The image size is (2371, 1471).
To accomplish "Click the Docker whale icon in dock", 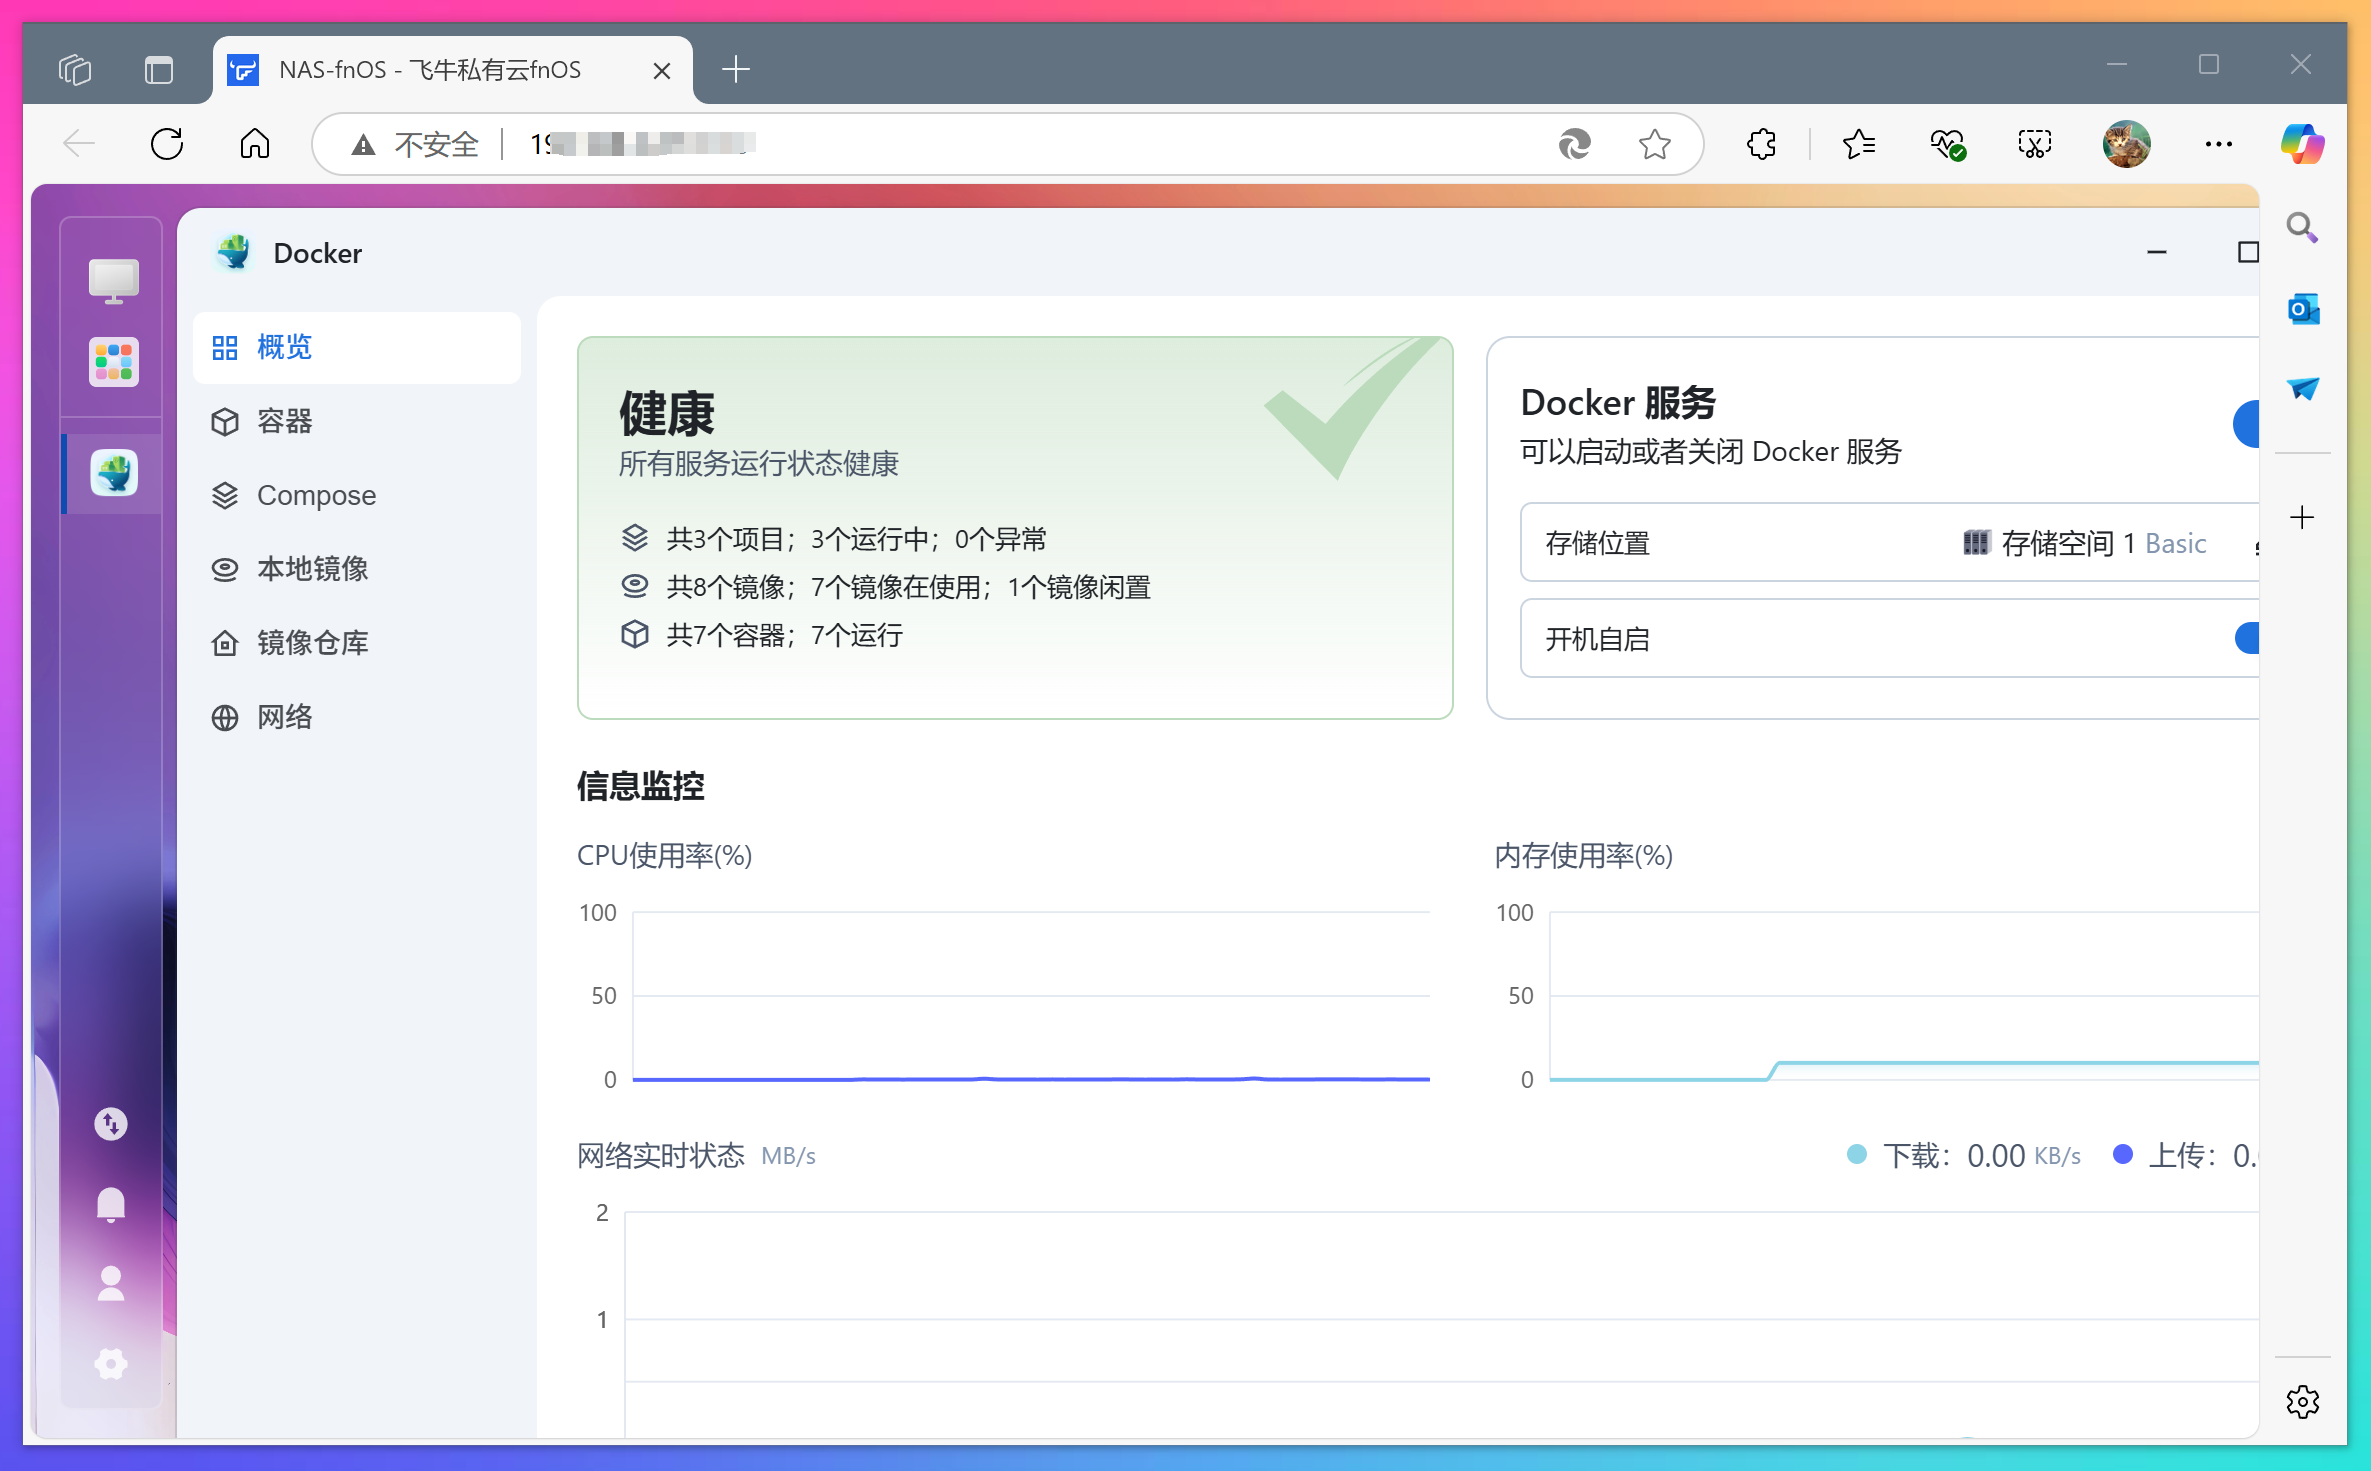I will click(113, 473).
